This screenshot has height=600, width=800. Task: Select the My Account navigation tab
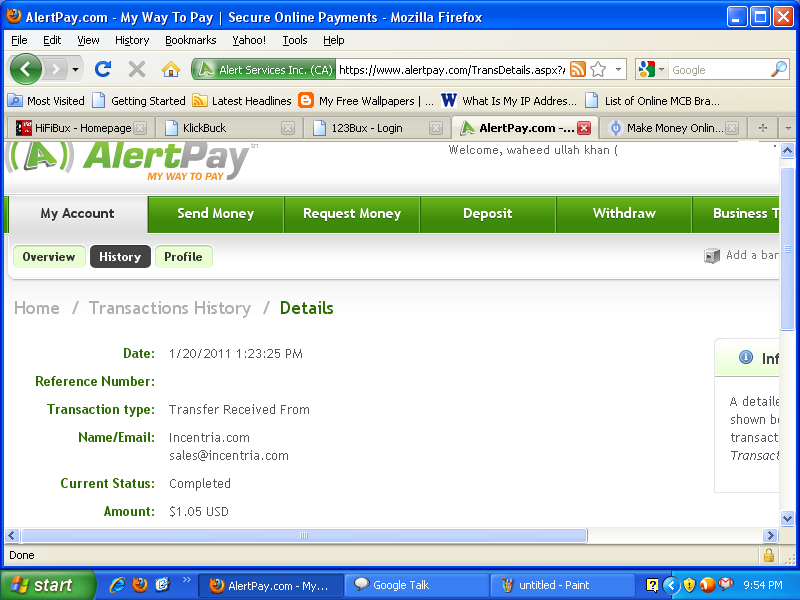[78, 214]
